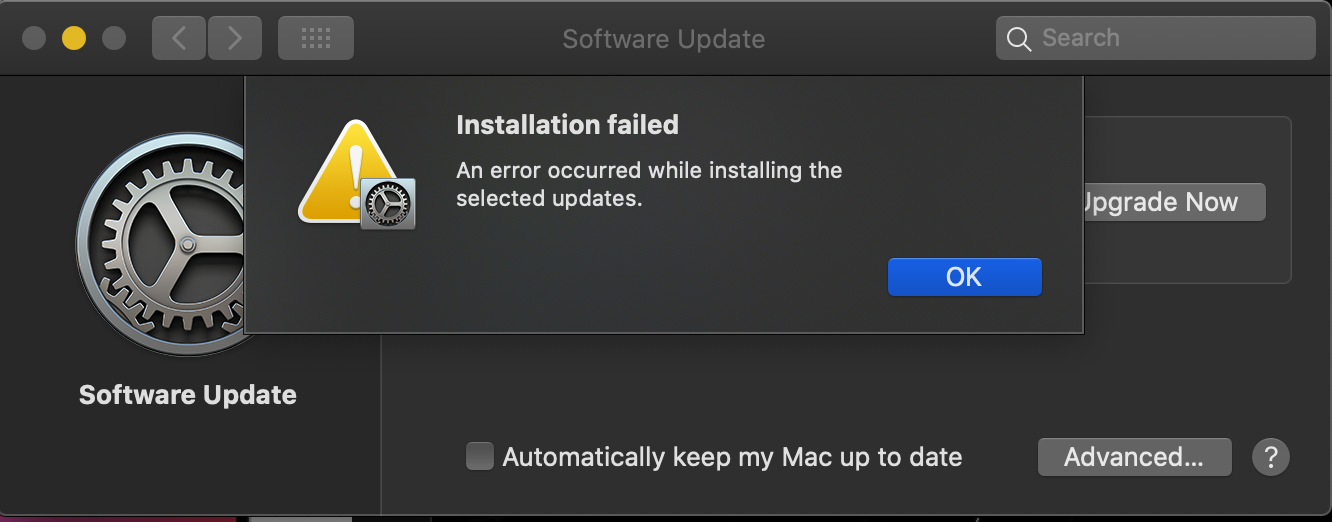Close the Software Update window
Screen dimensions: 1332x522
click(34, 39)
